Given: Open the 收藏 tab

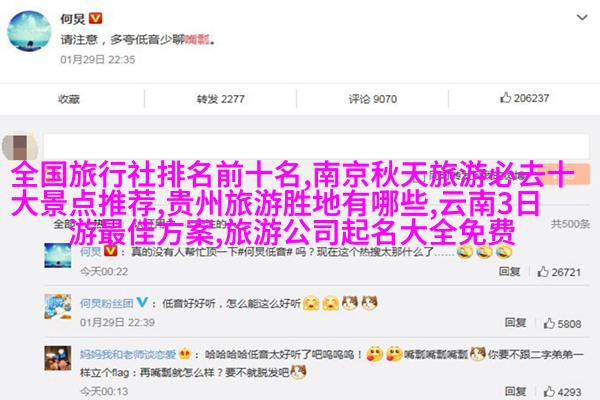Looking at the screenshot, I should click(x=69, y=99).
